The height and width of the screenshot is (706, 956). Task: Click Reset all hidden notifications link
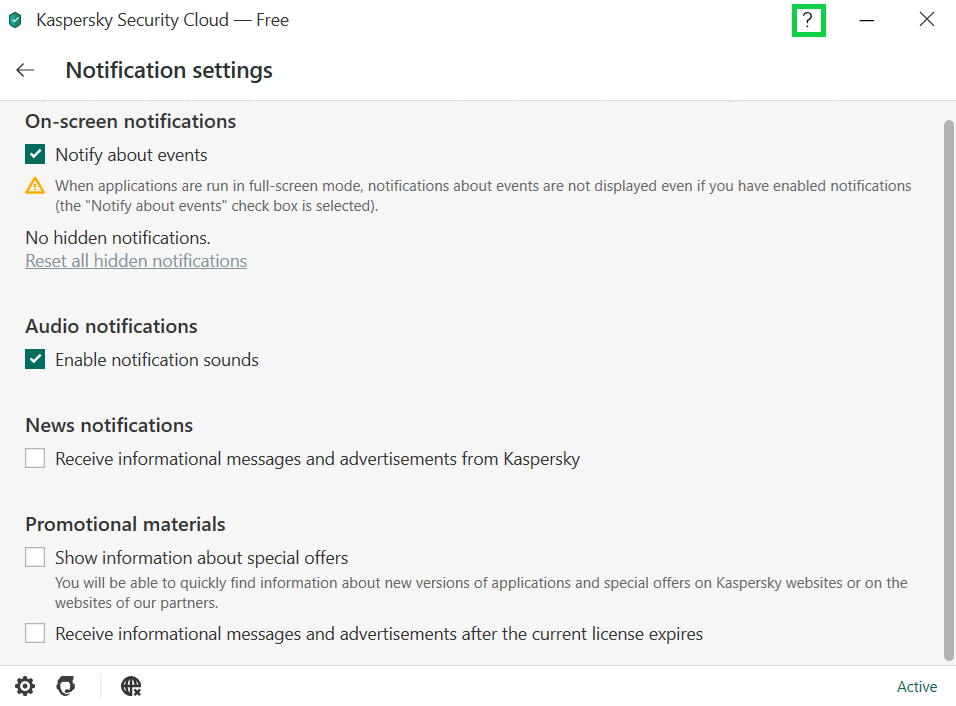click(136, 261)
